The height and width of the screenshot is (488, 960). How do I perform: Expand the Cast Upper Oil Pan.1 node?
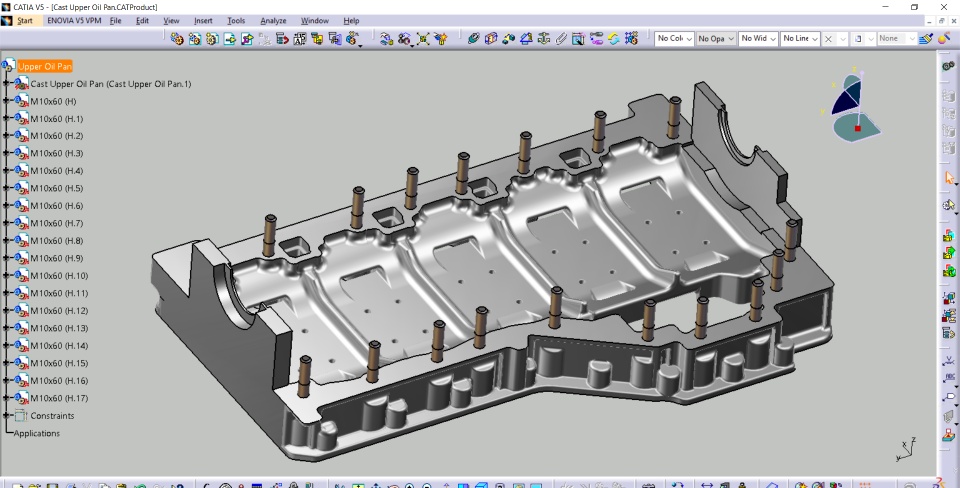[x=8, y=84]
